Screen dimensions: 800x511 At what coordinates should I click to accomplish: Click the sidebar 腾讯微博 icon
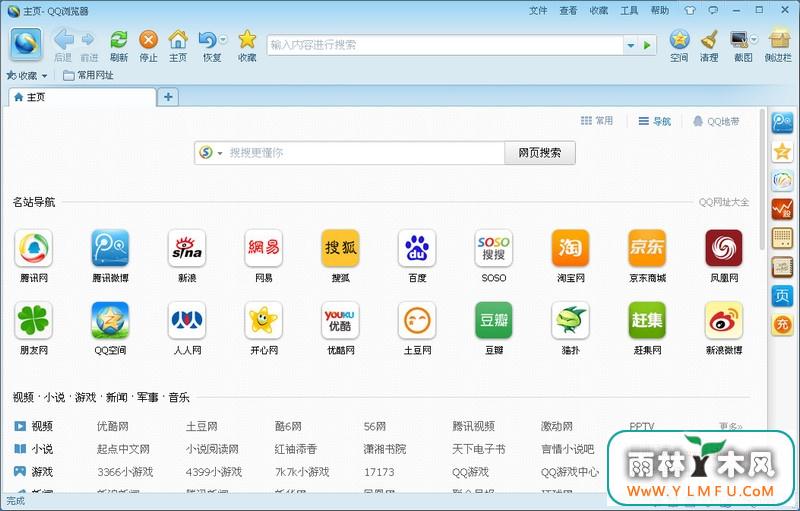(782, 123)
